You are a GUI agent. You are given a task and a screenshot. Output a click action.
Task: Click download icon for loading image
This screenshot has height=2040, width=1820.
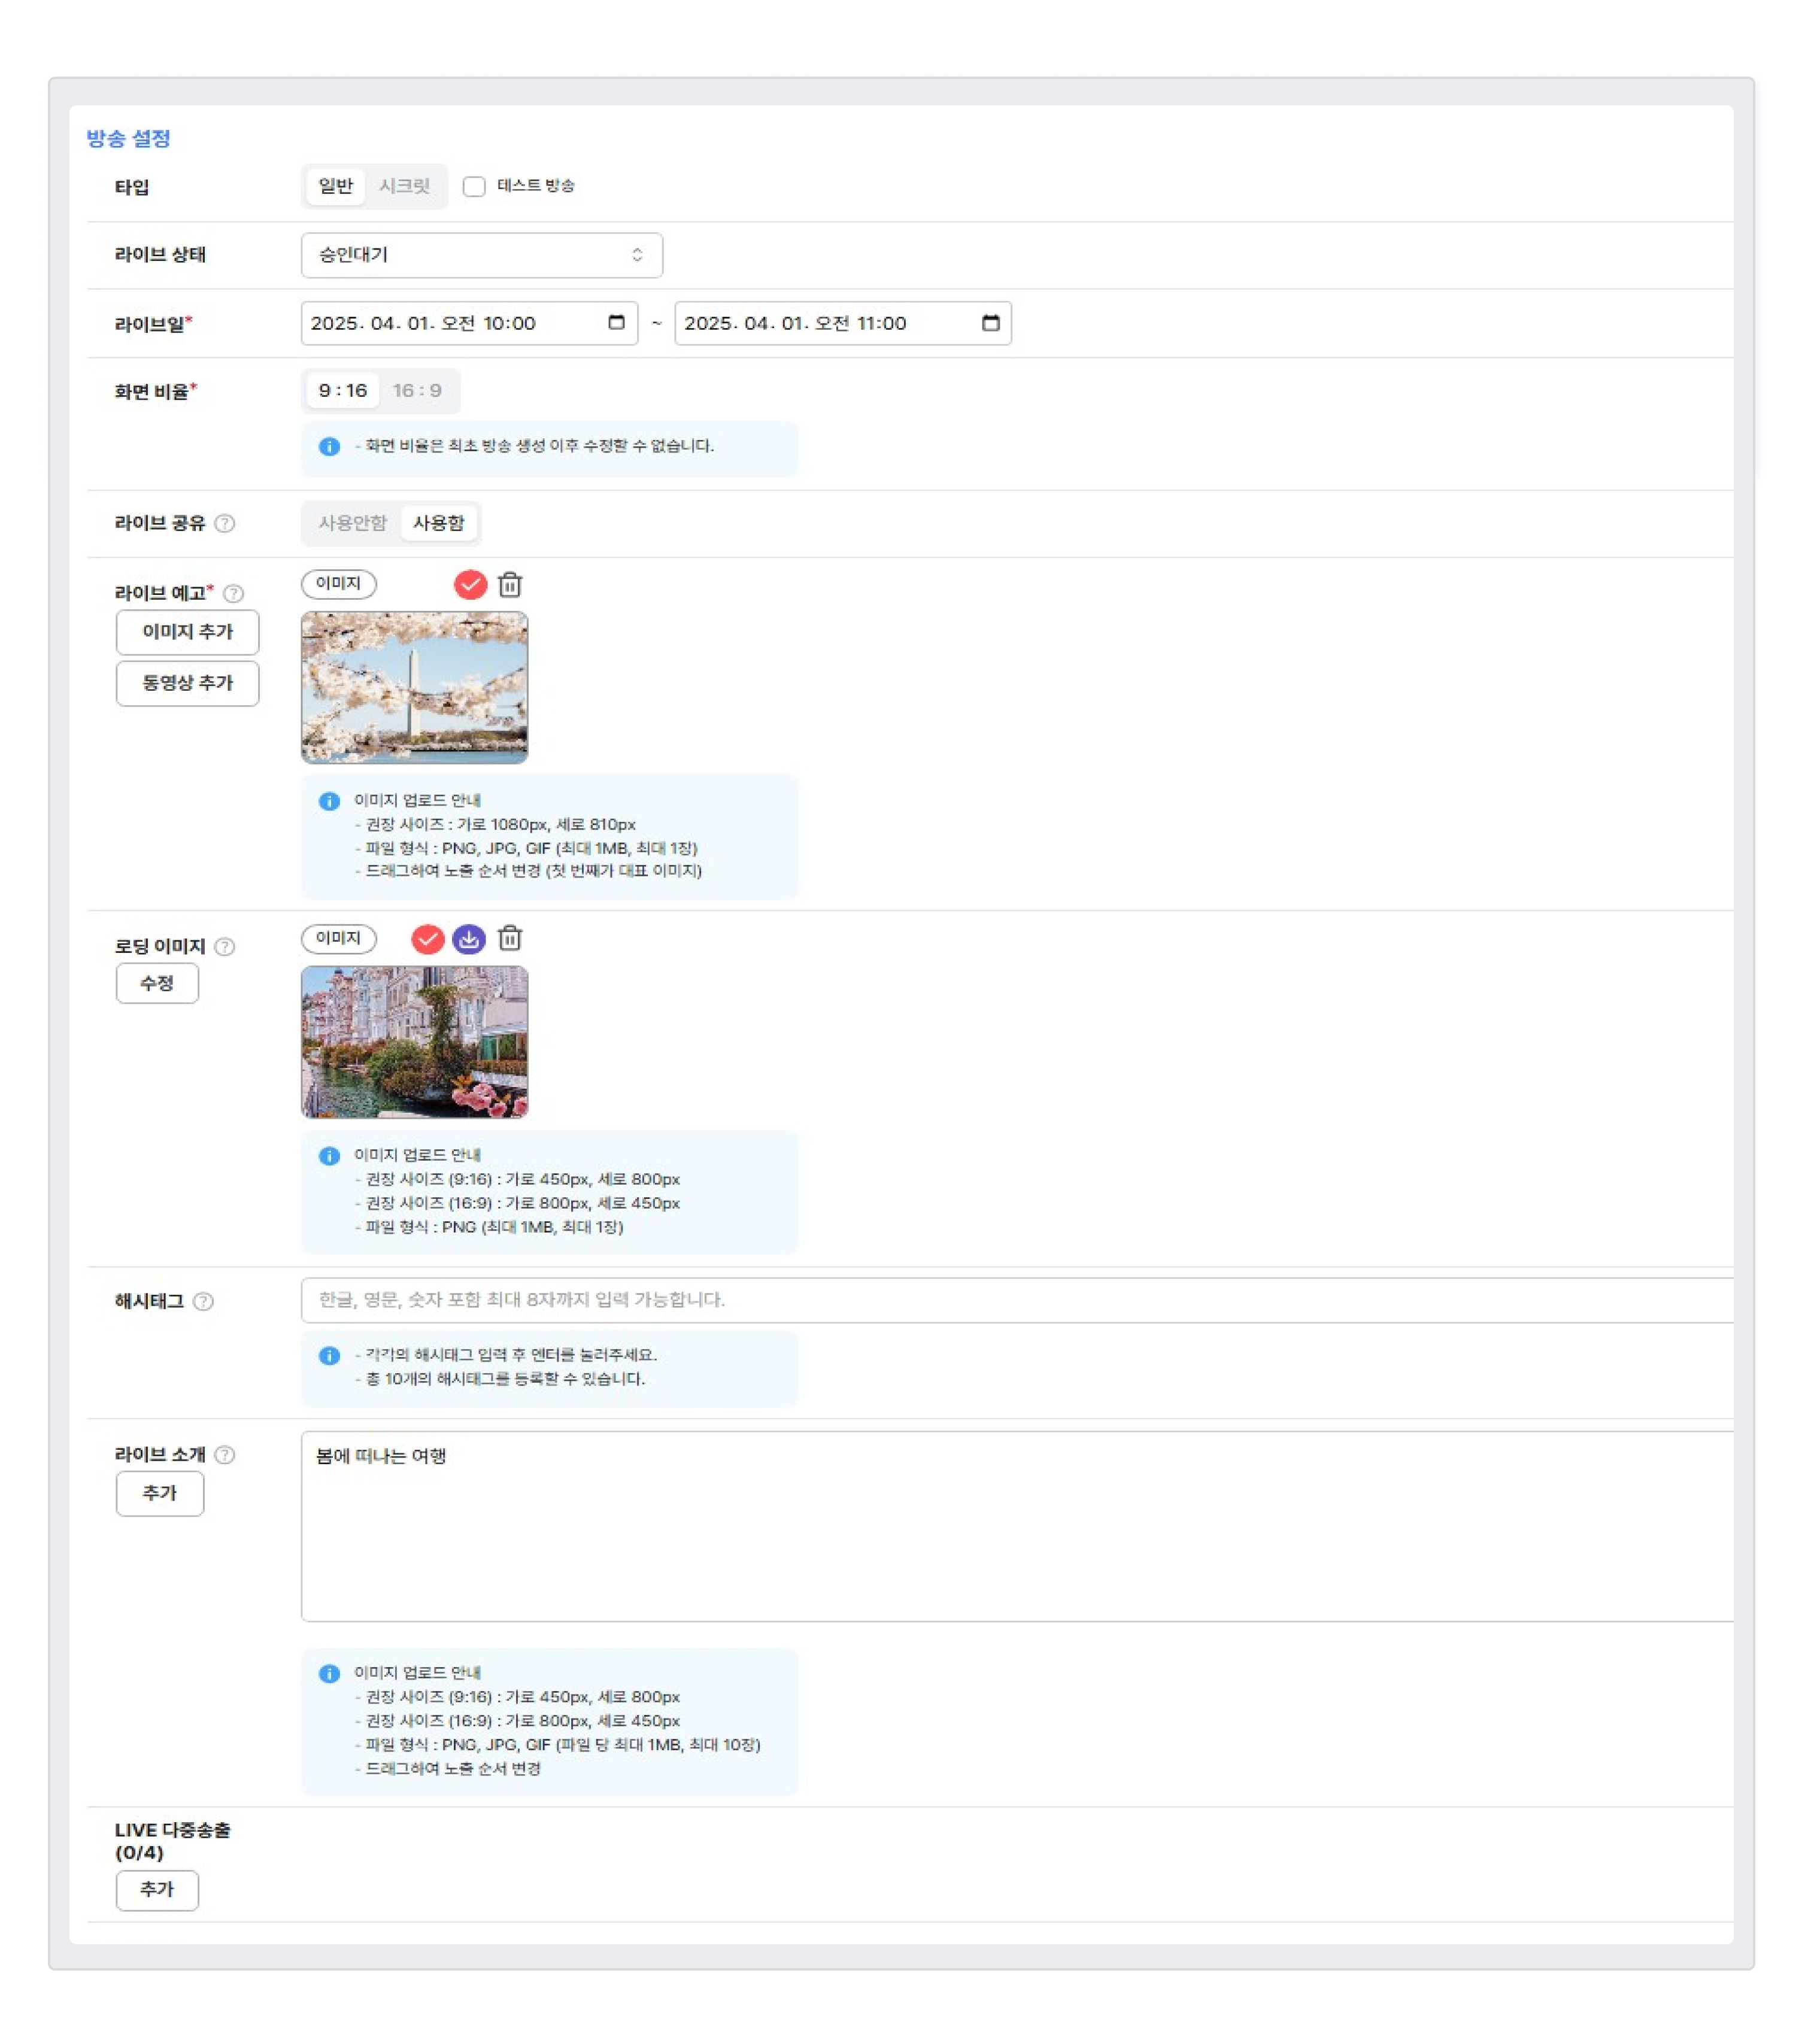469,940
